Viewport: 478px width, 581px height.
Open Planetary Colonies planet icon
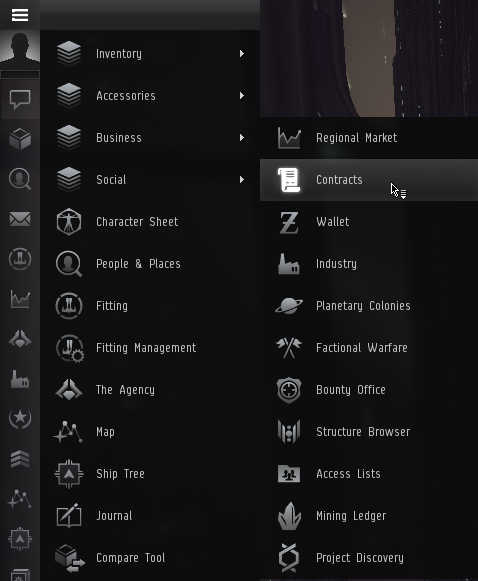pos(289,306)
